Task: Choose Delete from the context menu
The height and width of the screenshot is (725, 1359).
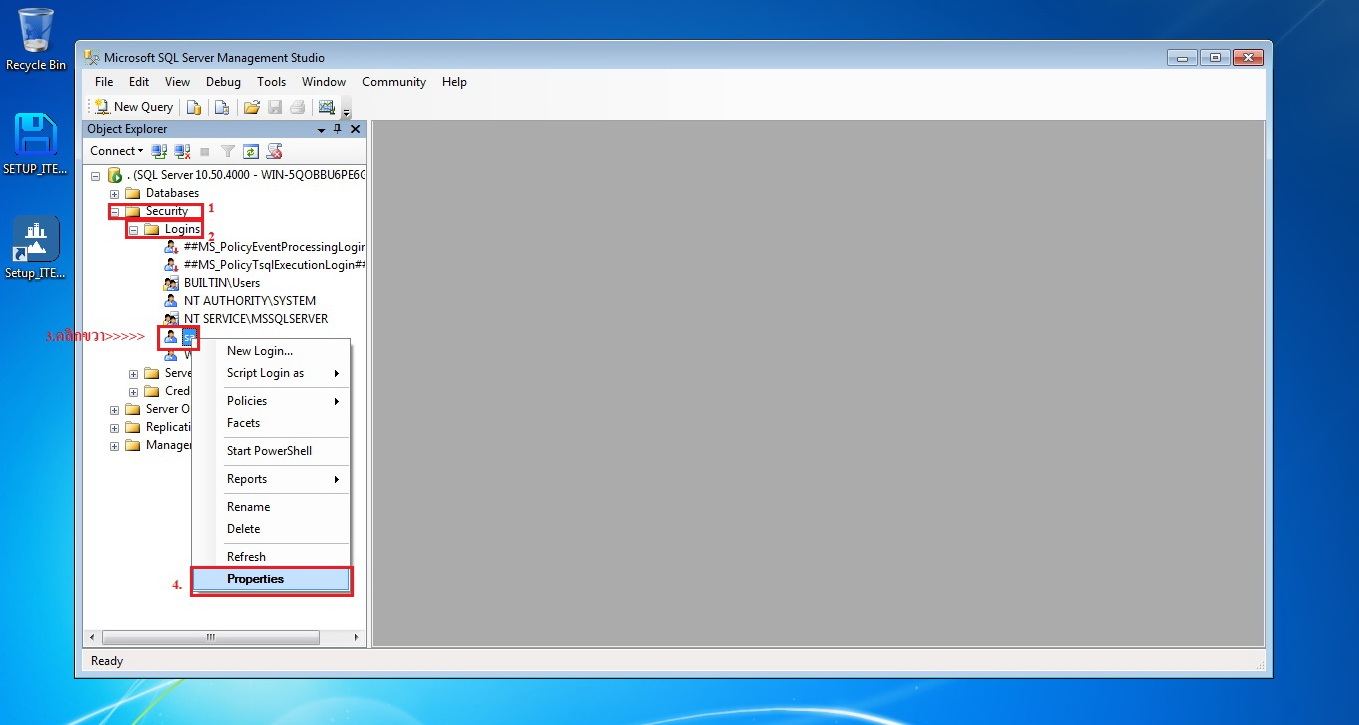Action: click(x=271, y=529)
